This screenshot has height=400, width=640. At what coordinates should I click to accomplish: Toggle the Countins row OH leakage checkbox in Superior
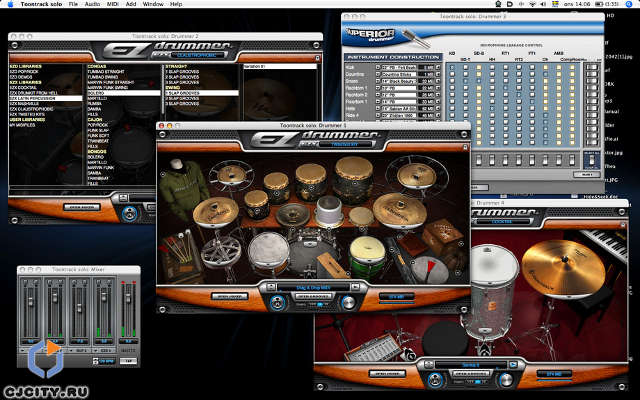[x=545, y=74]
